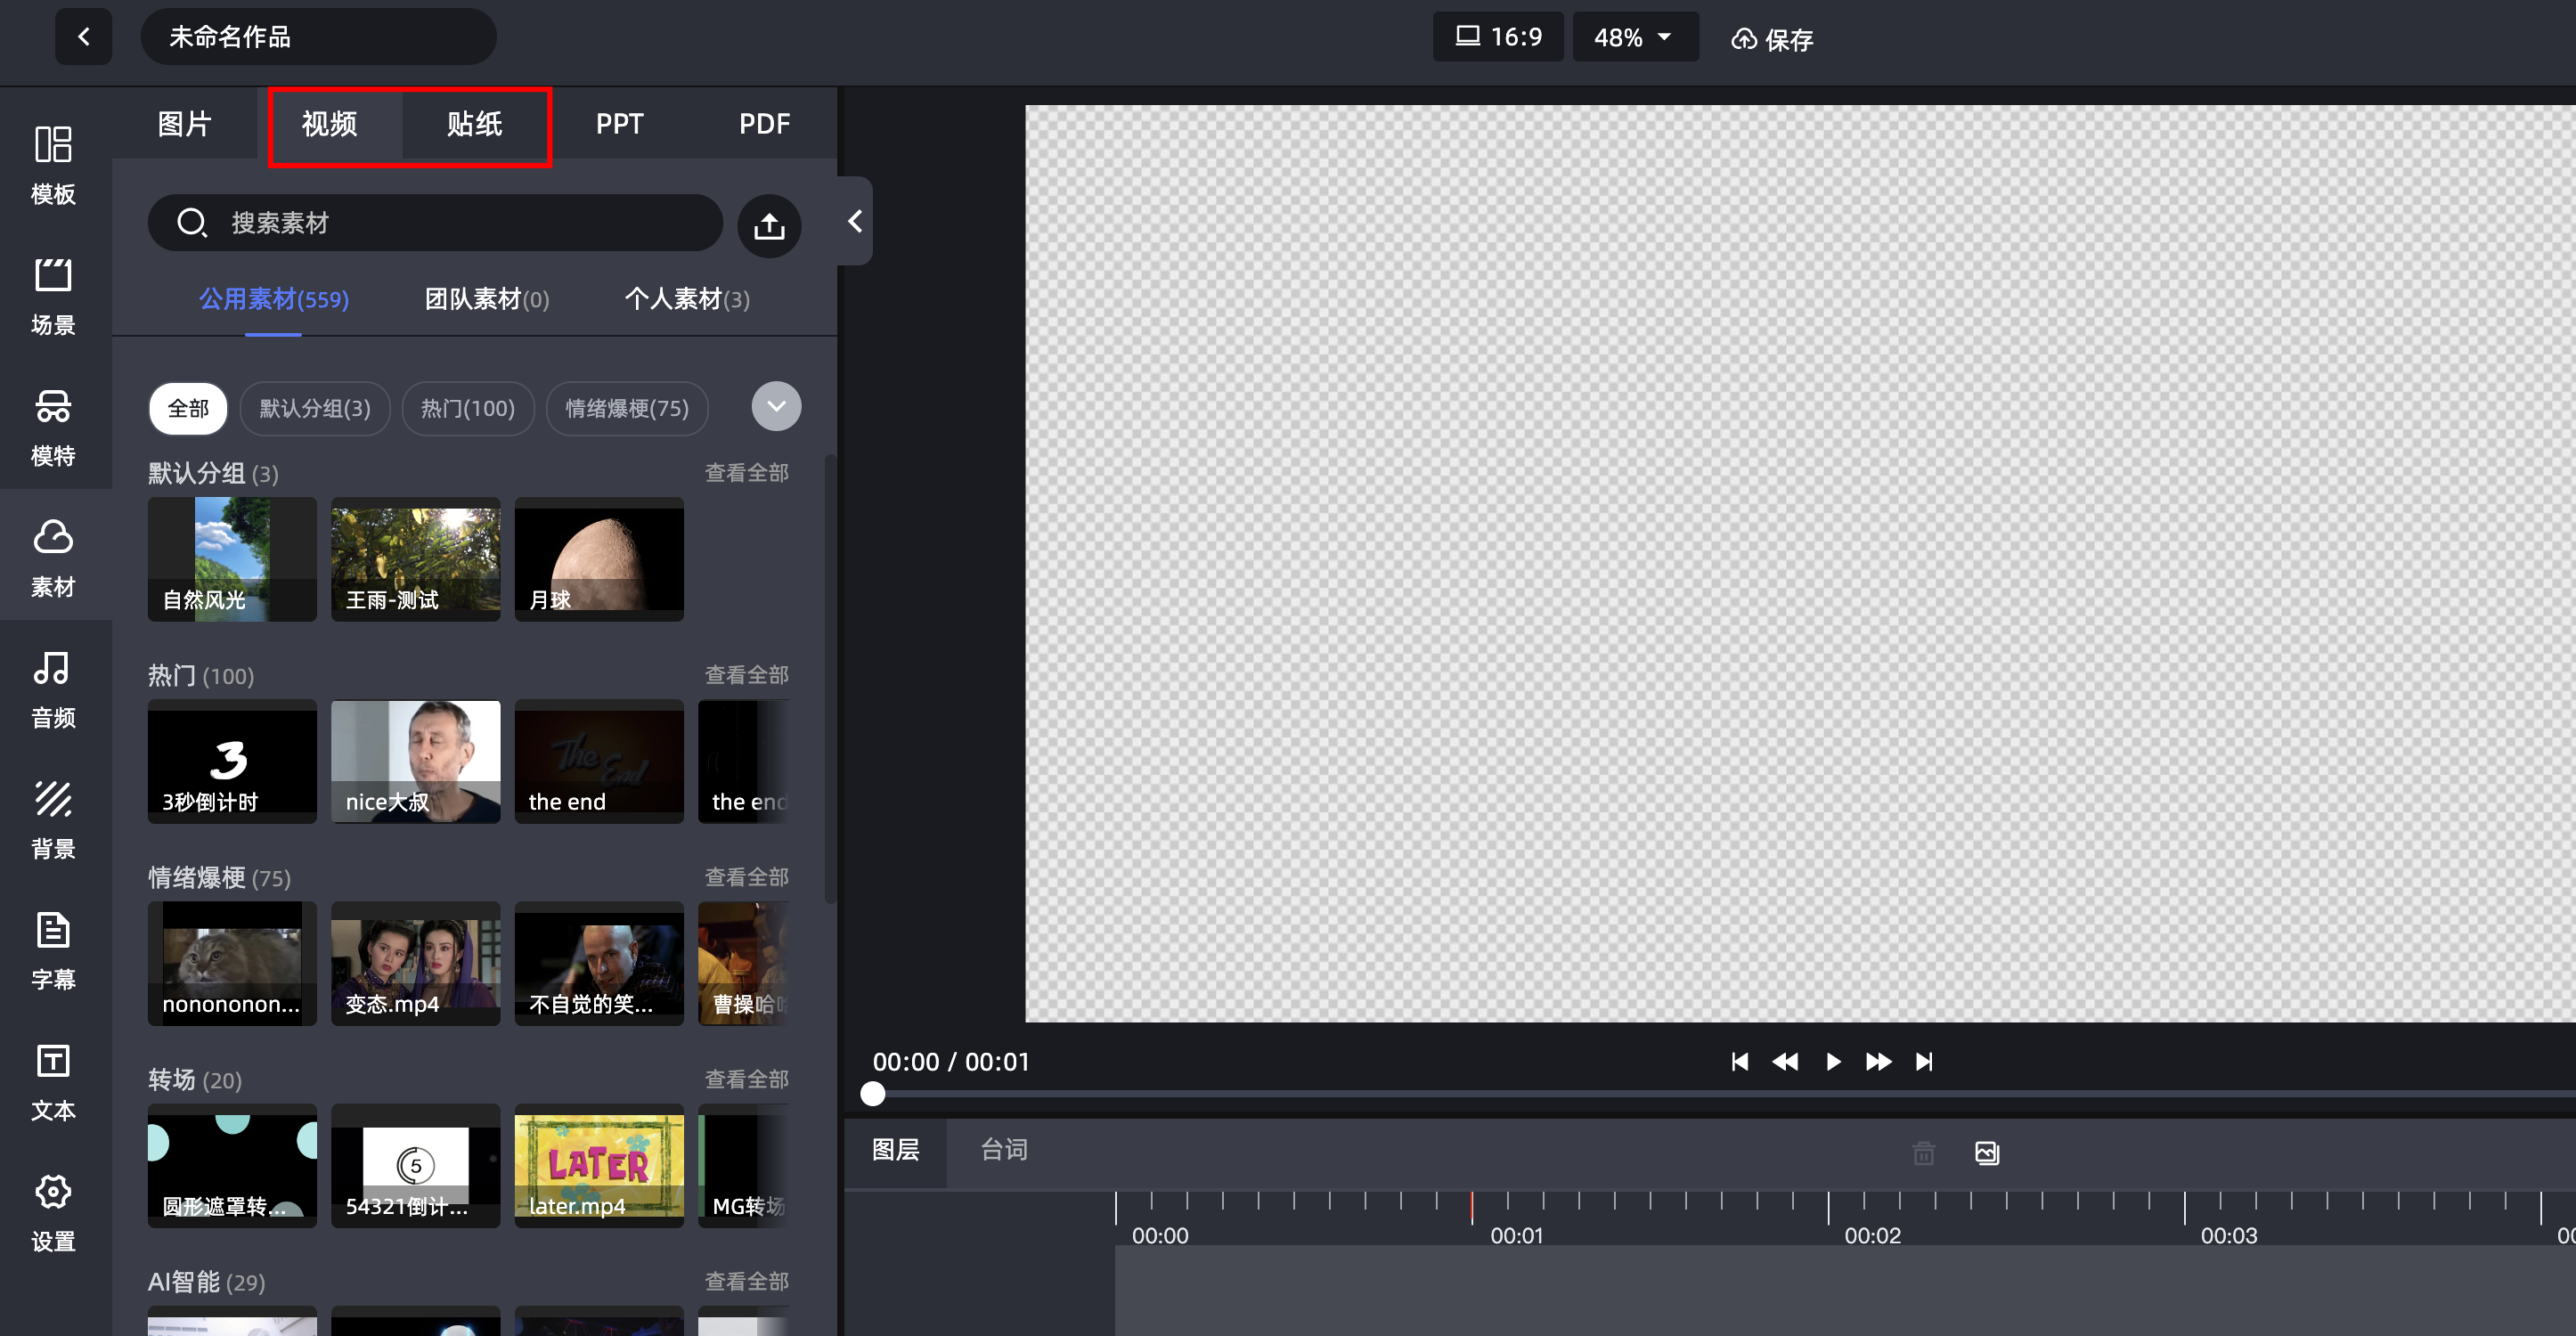Select the 个人素材(3) tab
The width and height of the screenshot is (2576, 1336).
687,299
